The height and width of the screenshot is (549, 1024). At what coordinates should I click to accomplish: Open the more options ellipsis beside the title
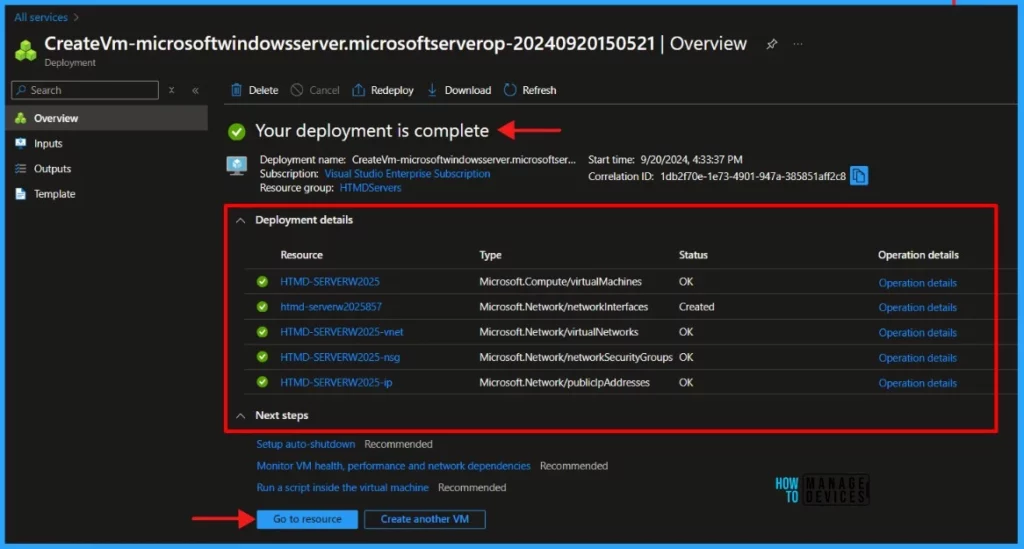tap(798, 44)
